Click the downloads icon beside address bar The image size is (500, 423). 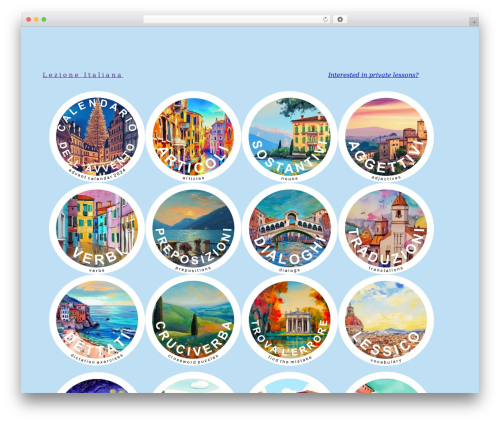pyautogui.click(x=340, y=19)
